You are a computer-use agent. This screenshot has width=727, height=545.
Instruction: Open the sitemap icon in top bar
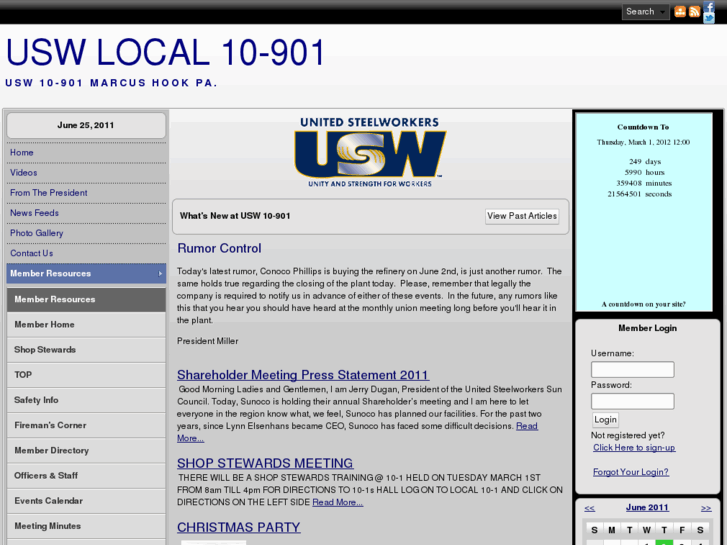[x=680, y=12]
